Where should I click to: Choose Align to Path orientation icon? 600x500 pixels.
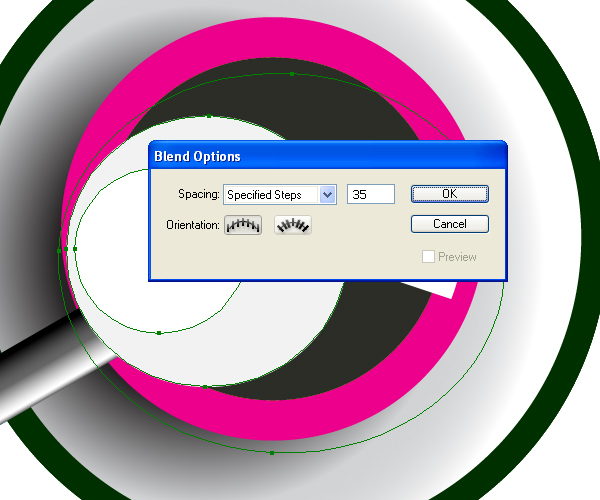pyautogui.click(x=293, y=225)
